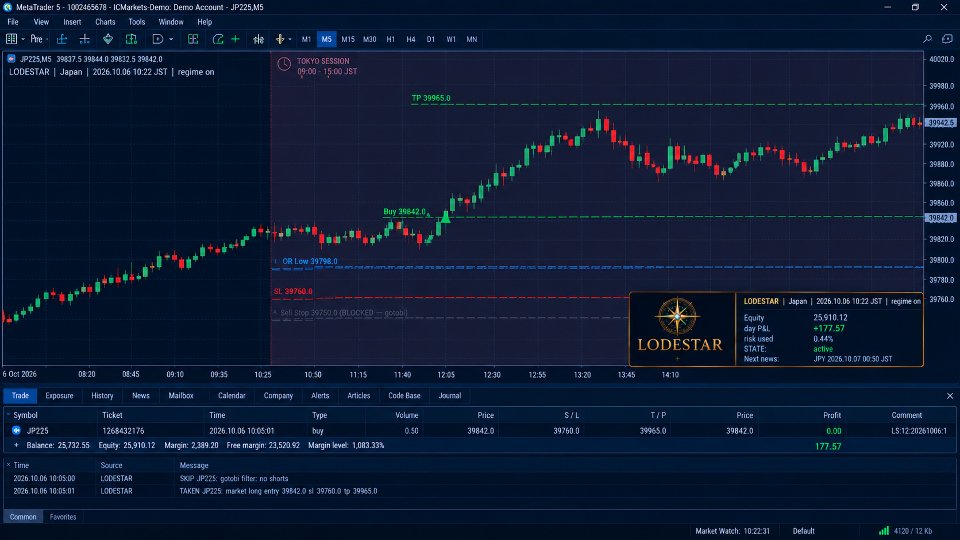This screenshot has width=960, height=540.
Task: Click the green chart-with-dollar icon
Action: [x=131, y=39]
